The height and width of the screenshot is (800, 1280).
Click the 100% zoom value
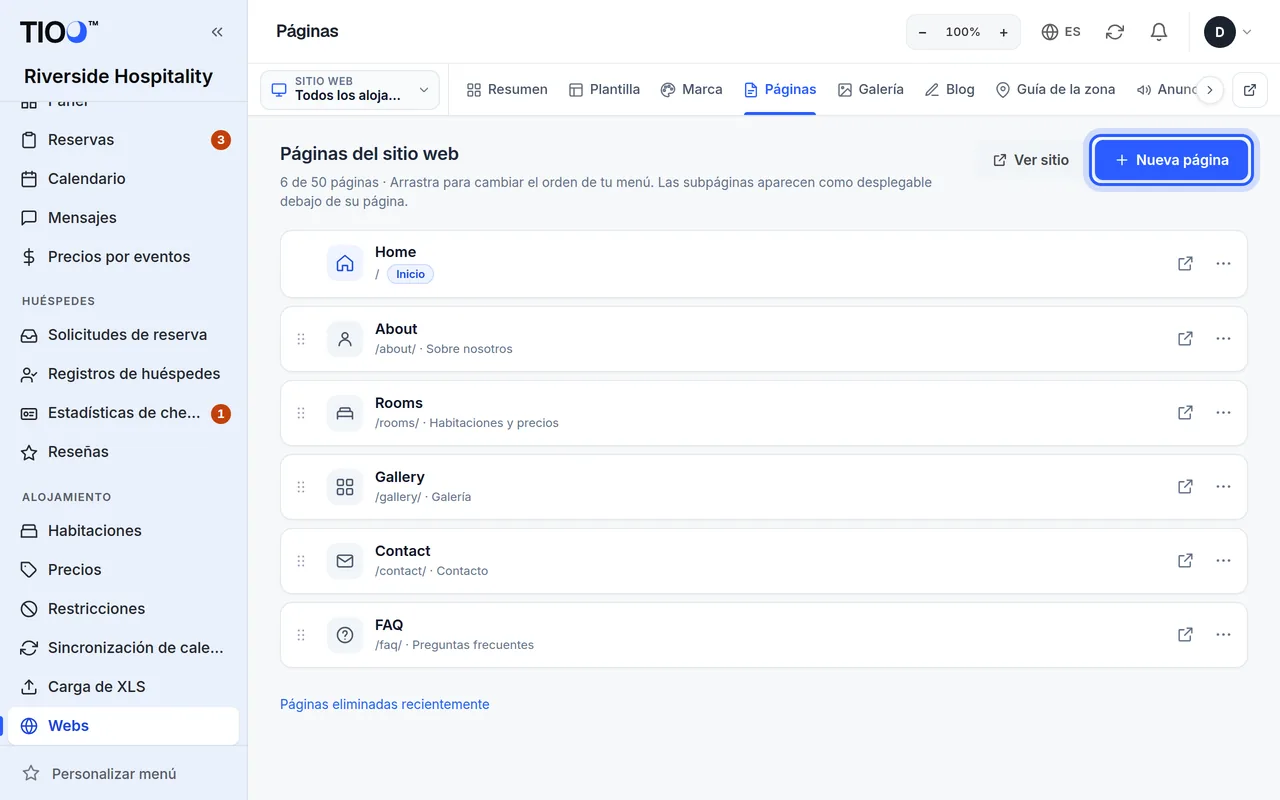coord(963,32)
